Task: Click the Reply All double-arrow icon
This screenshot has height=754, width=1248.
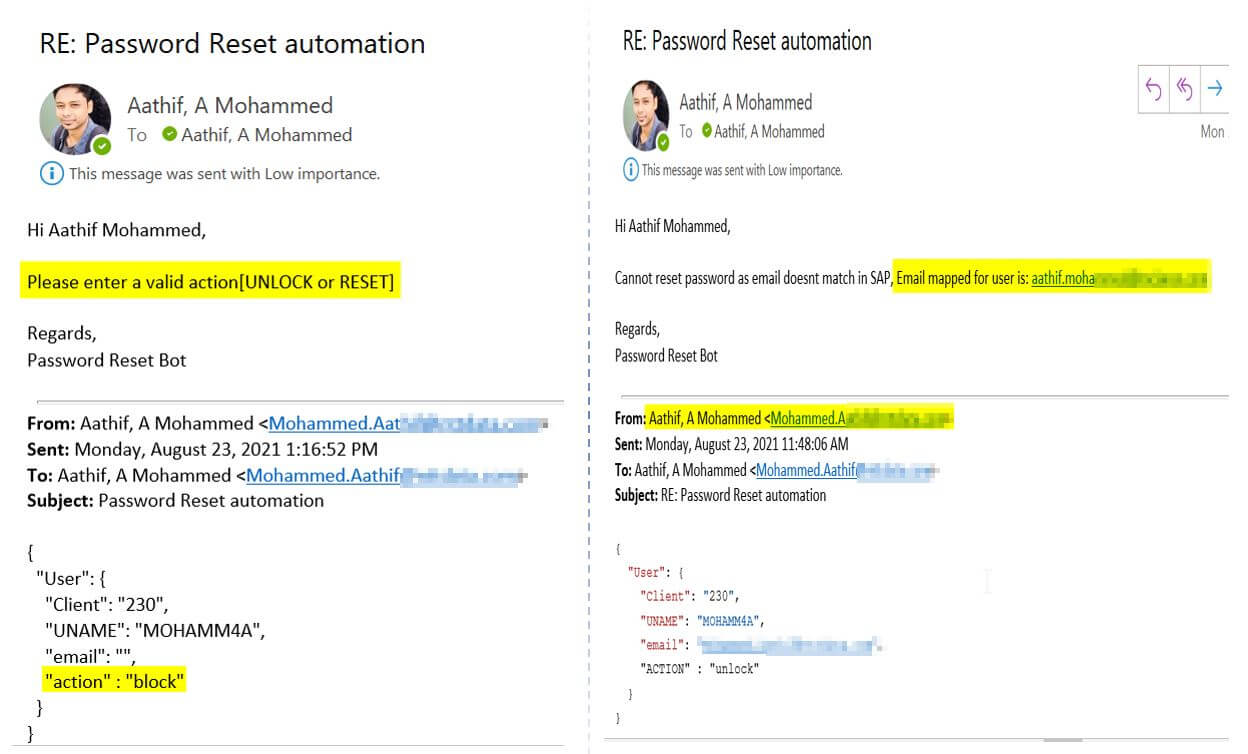Action: pyautogui.click(x=1184, y=89)
